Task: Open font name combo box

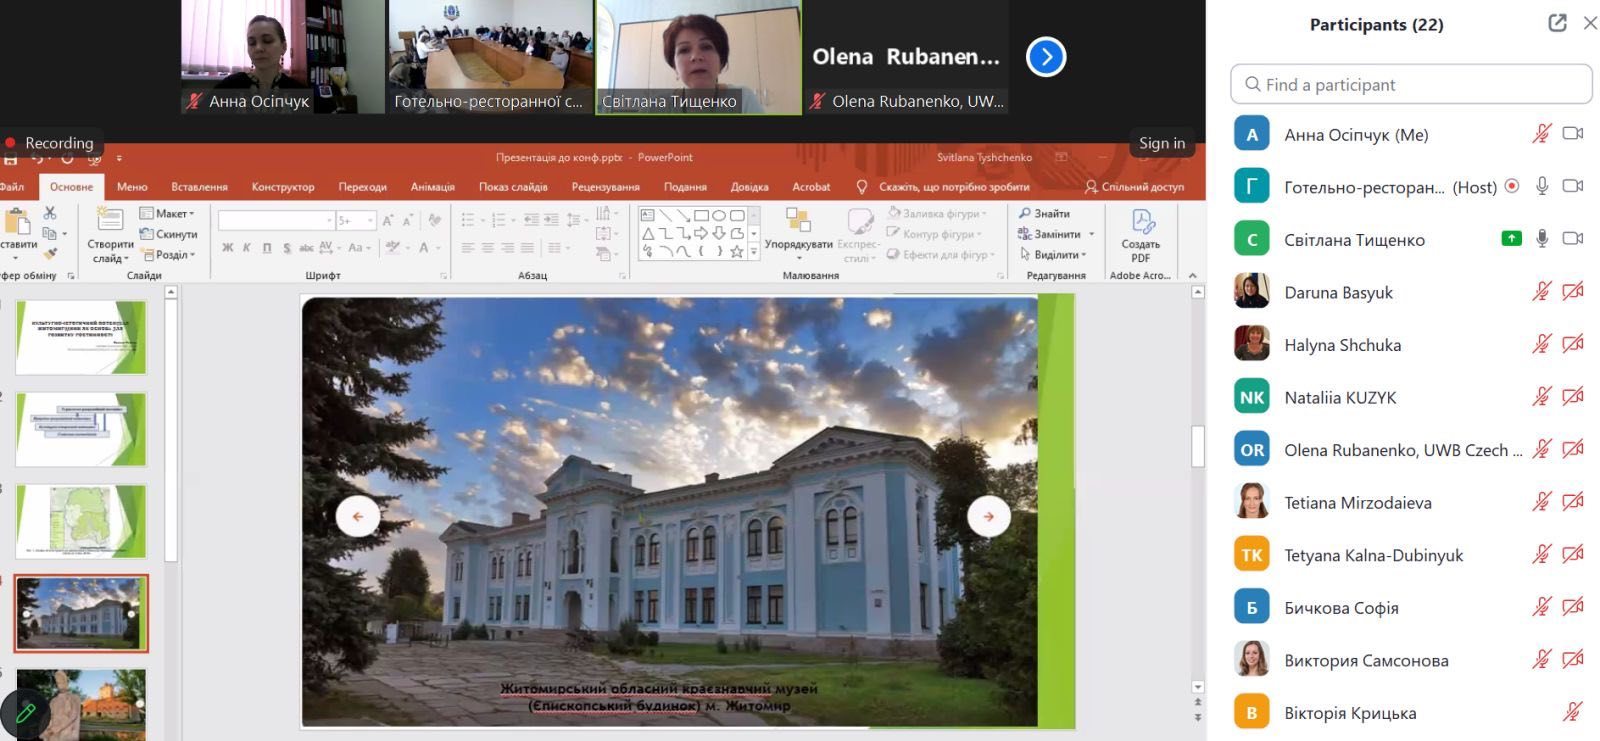Action: (x=276, y=219)
